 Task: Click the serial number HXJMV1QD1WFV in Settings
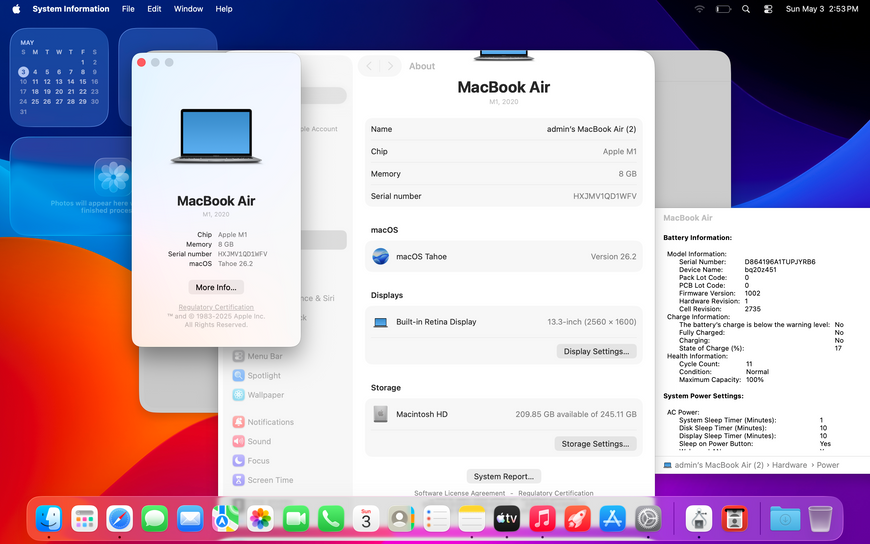[x=605, y=196]
